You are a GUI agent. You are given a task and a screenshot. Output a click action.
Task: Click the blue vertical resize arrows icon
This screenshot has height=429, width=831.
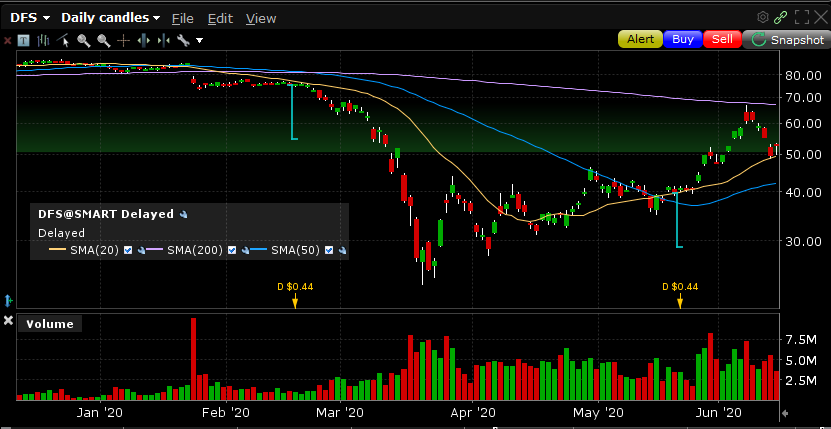(x=8, y=301)
